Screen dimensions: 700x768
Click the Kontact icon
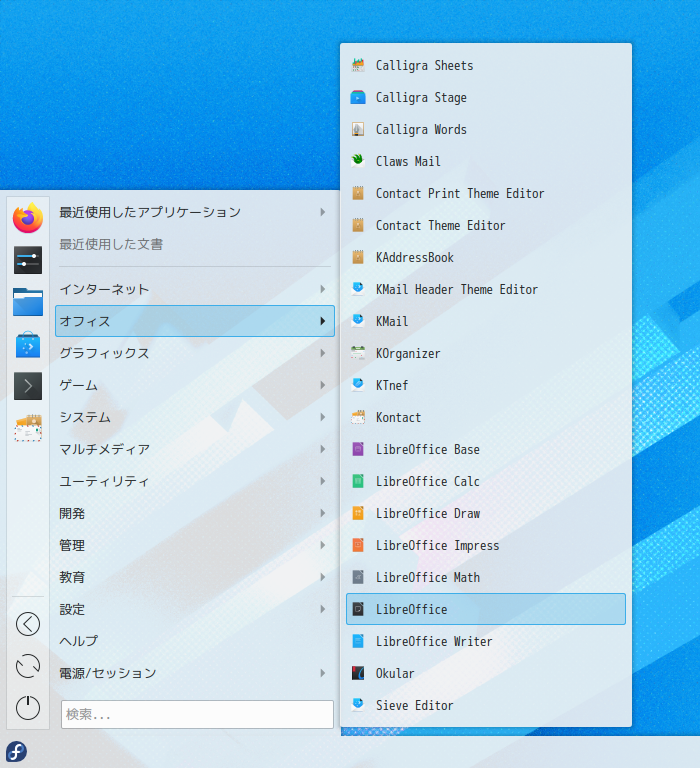pyautogui.click(x=358, y=417)
